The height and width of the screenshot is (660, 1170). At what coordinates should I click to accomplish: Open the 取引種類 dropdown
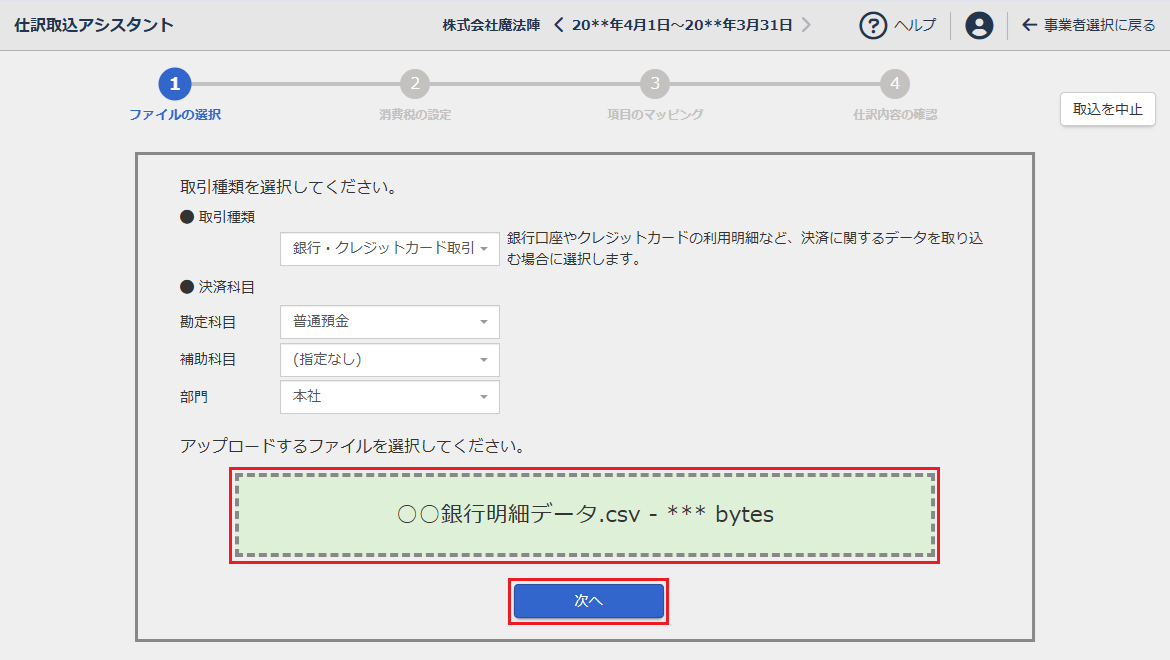[389, 248]
